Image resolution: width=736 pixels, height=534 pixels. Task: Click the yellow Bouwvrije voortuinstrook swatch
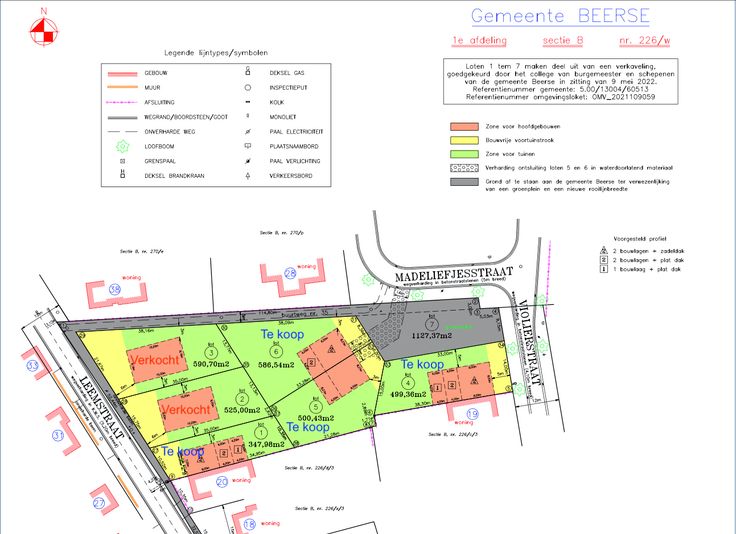pos(463,142)
